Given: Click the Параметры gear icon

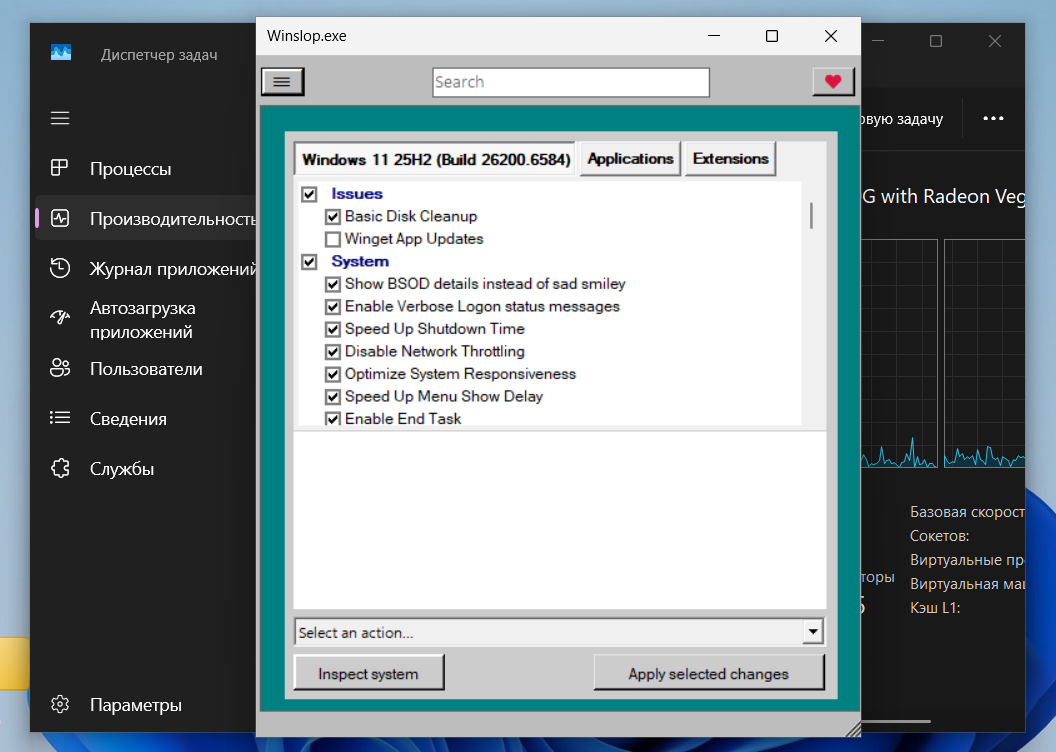Looking at the screenshot, I should (60, 704).
